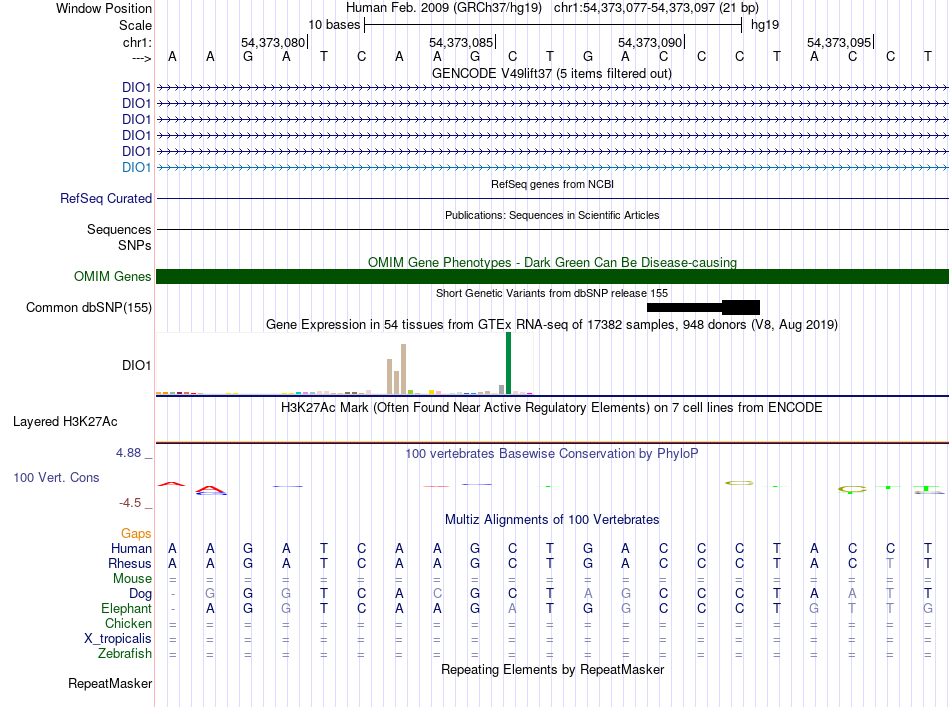
Task: Open Multiz Alignments of 100 Vertebrates title
Action: pyautogui.click(x=551, y=520)
